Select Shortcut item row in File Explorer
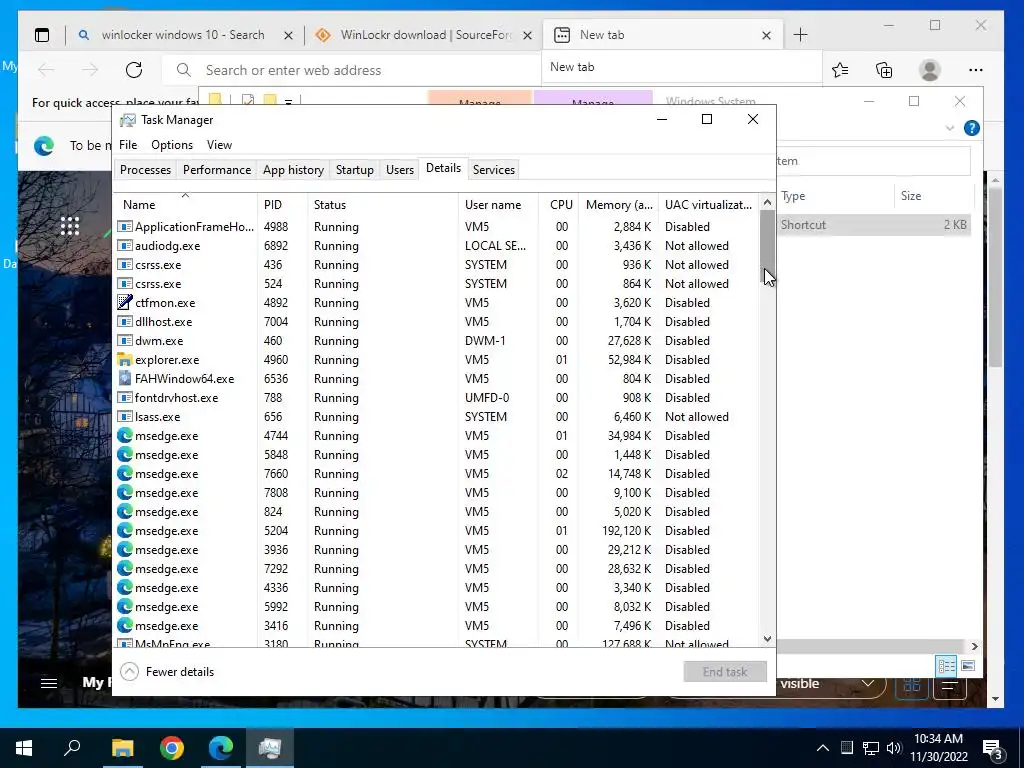The width and height of the screenshot is (1024, 768). coord(874,225)
